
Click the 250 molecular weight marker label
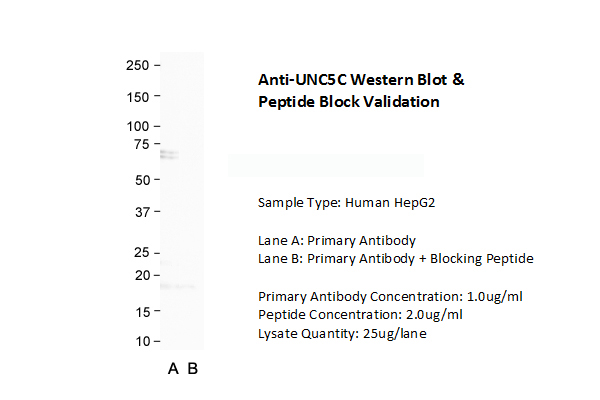tap(136, 65)
